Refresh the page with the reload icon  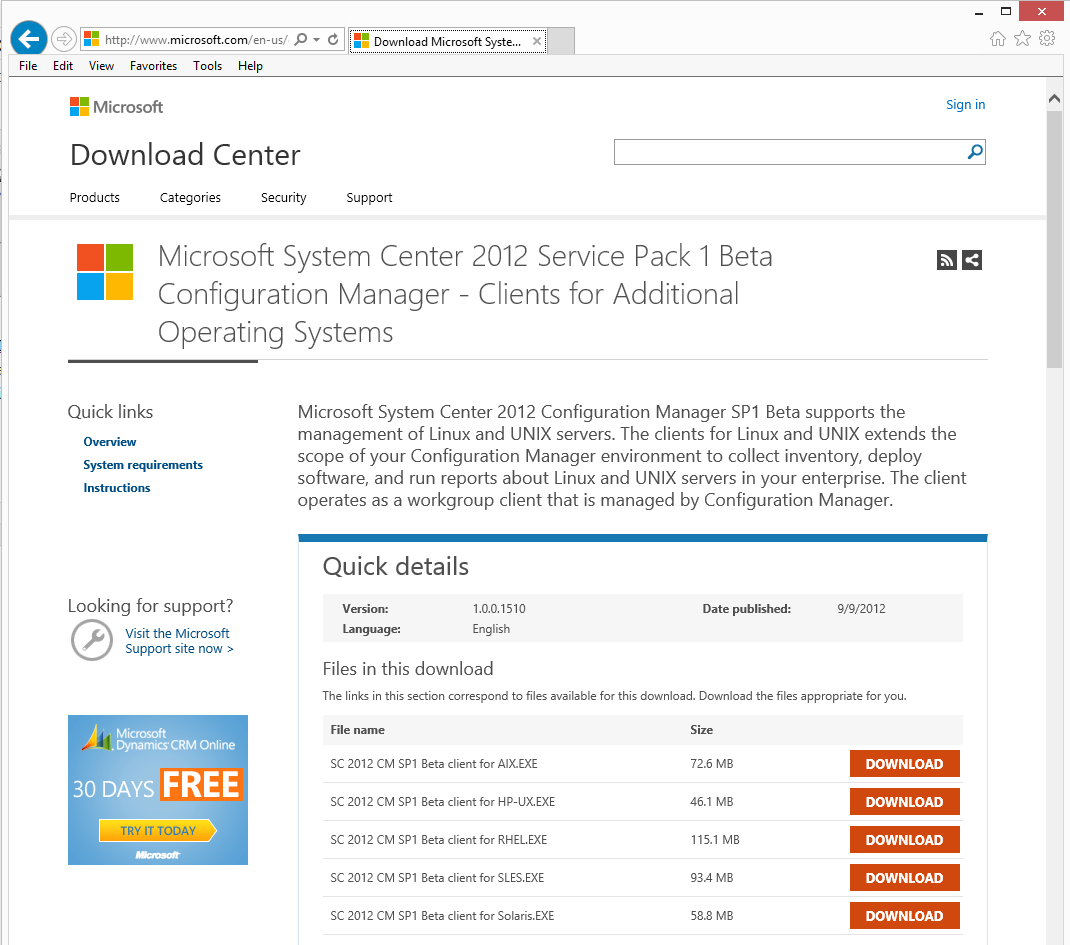333,40
